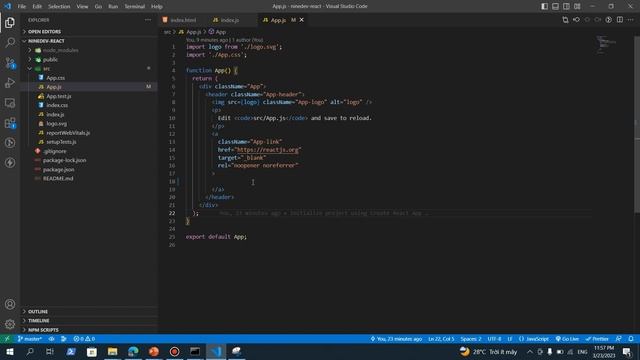
Task: Click the master branch indicator
Action: point(30,339)
